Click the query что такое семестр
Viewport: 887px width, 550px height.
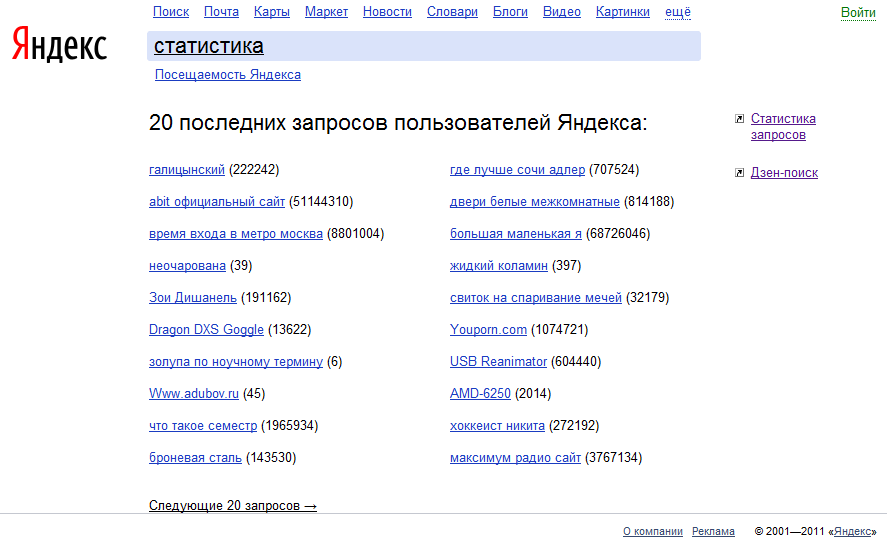[203, 426]
